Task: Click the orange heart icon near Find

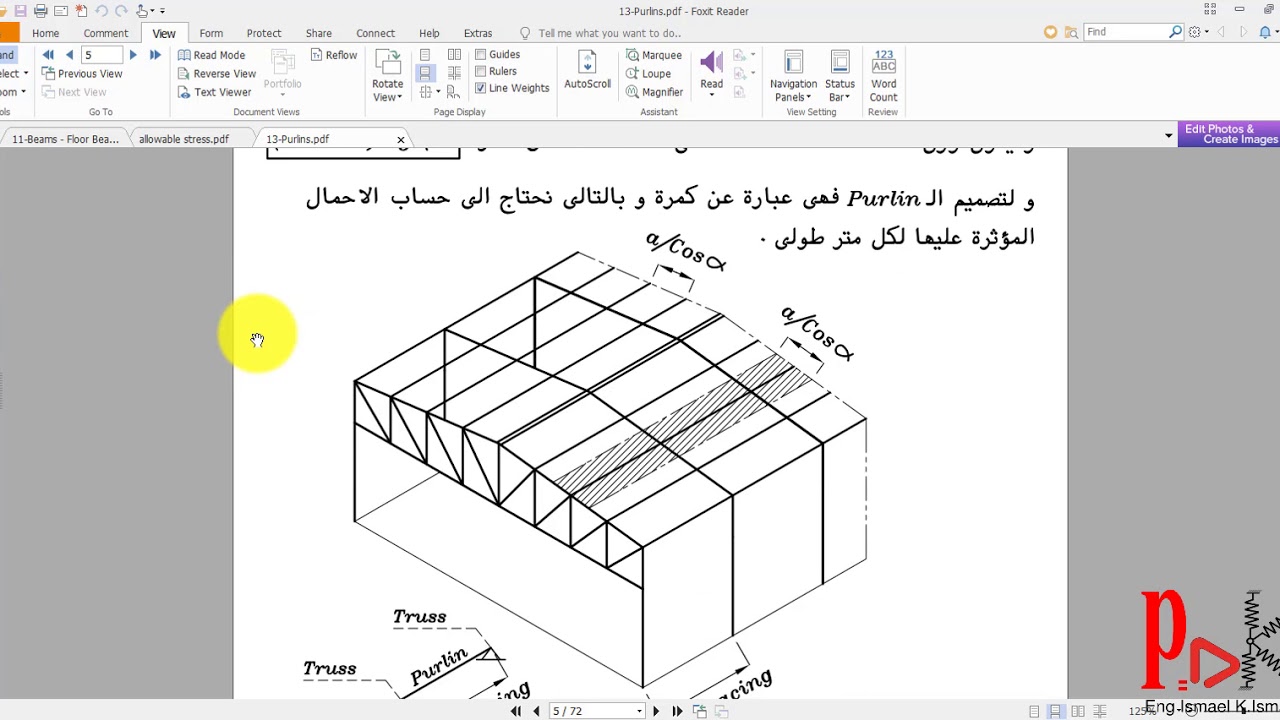Action: point(1050,32)
